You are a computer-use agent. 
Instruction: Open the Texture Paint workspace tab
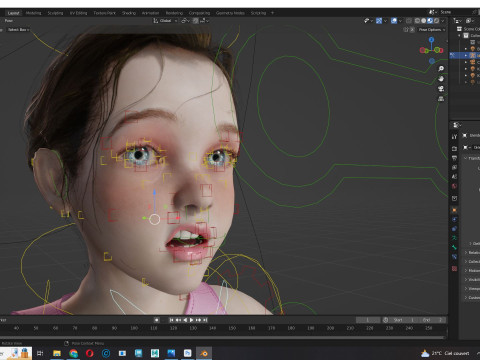(104, 13)
